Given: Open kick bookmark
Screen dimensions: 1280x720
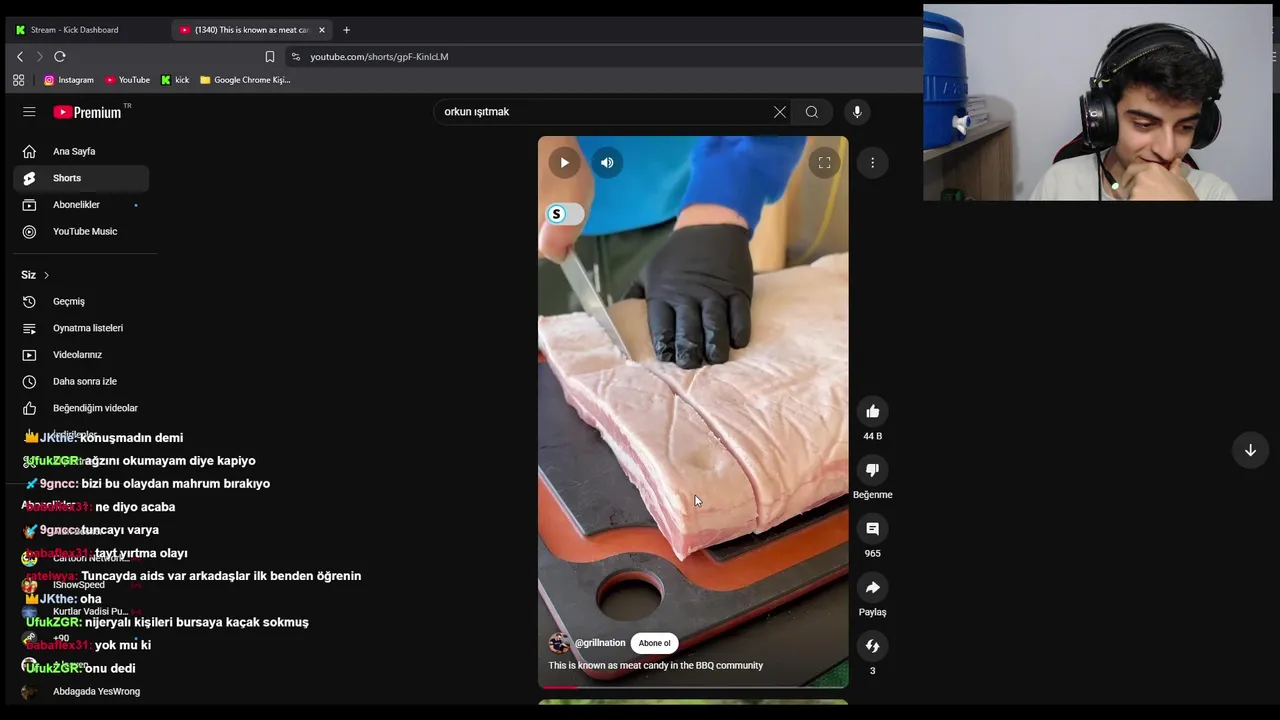Looking at the screenshot, I should coord(175,80).
